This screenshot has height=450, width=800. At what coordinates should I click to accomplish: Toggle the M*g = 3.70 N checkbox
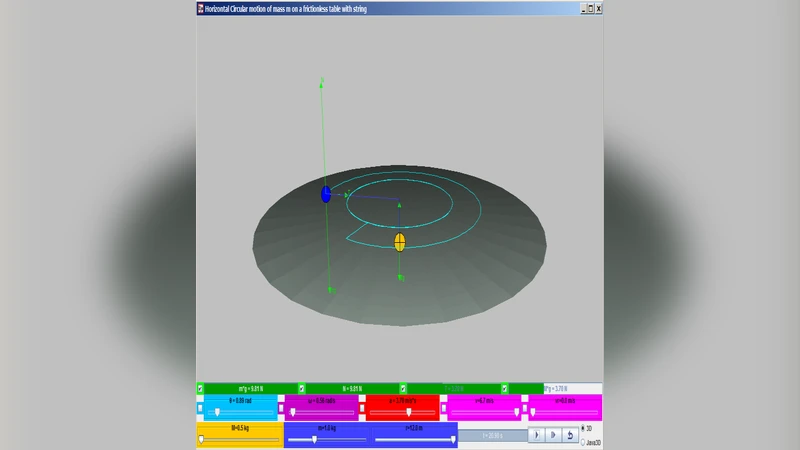coord(505,389)
